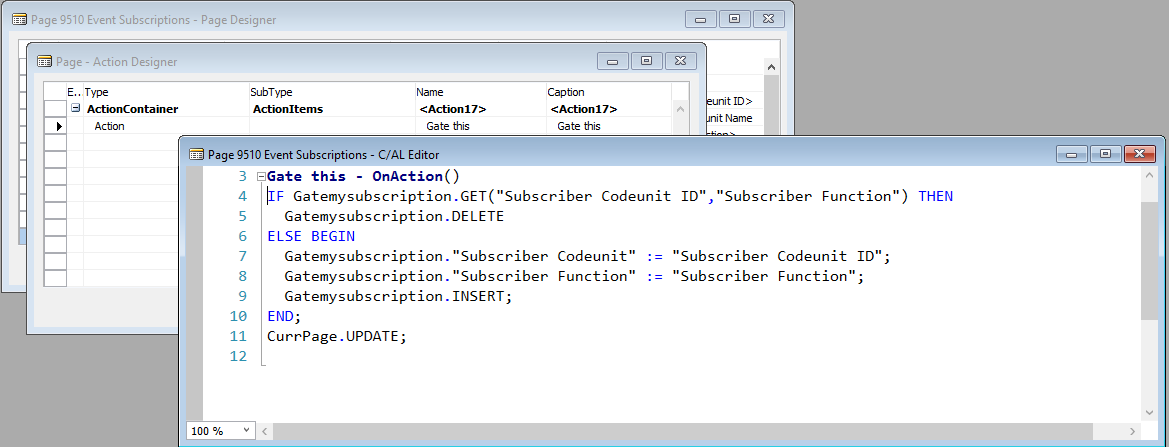Click the Action Designer window icon
The height and width of the screenshot is (447, 1169).
(44, 62)
